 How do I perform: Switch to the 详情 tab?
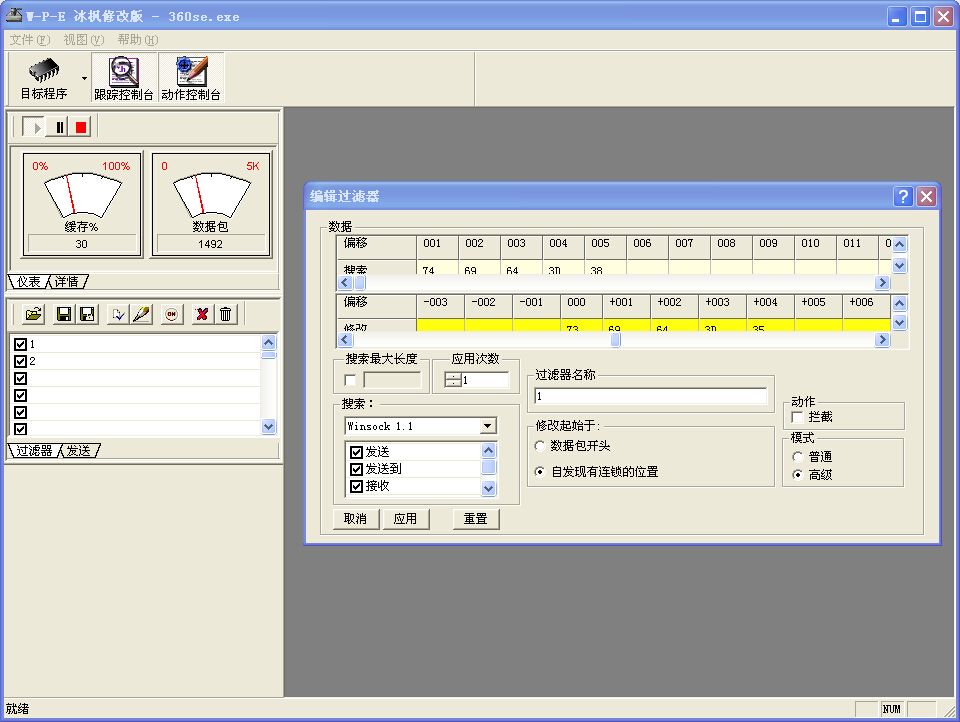point(67,282)
